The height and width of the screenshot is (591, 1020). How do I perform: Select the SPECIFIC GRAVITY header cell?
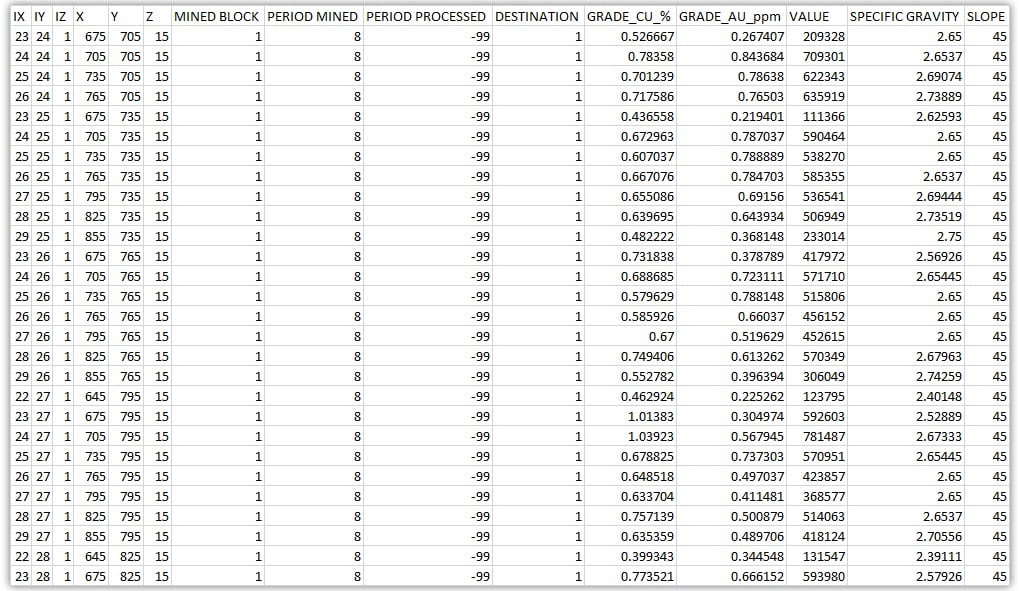[x=905, y=17]
